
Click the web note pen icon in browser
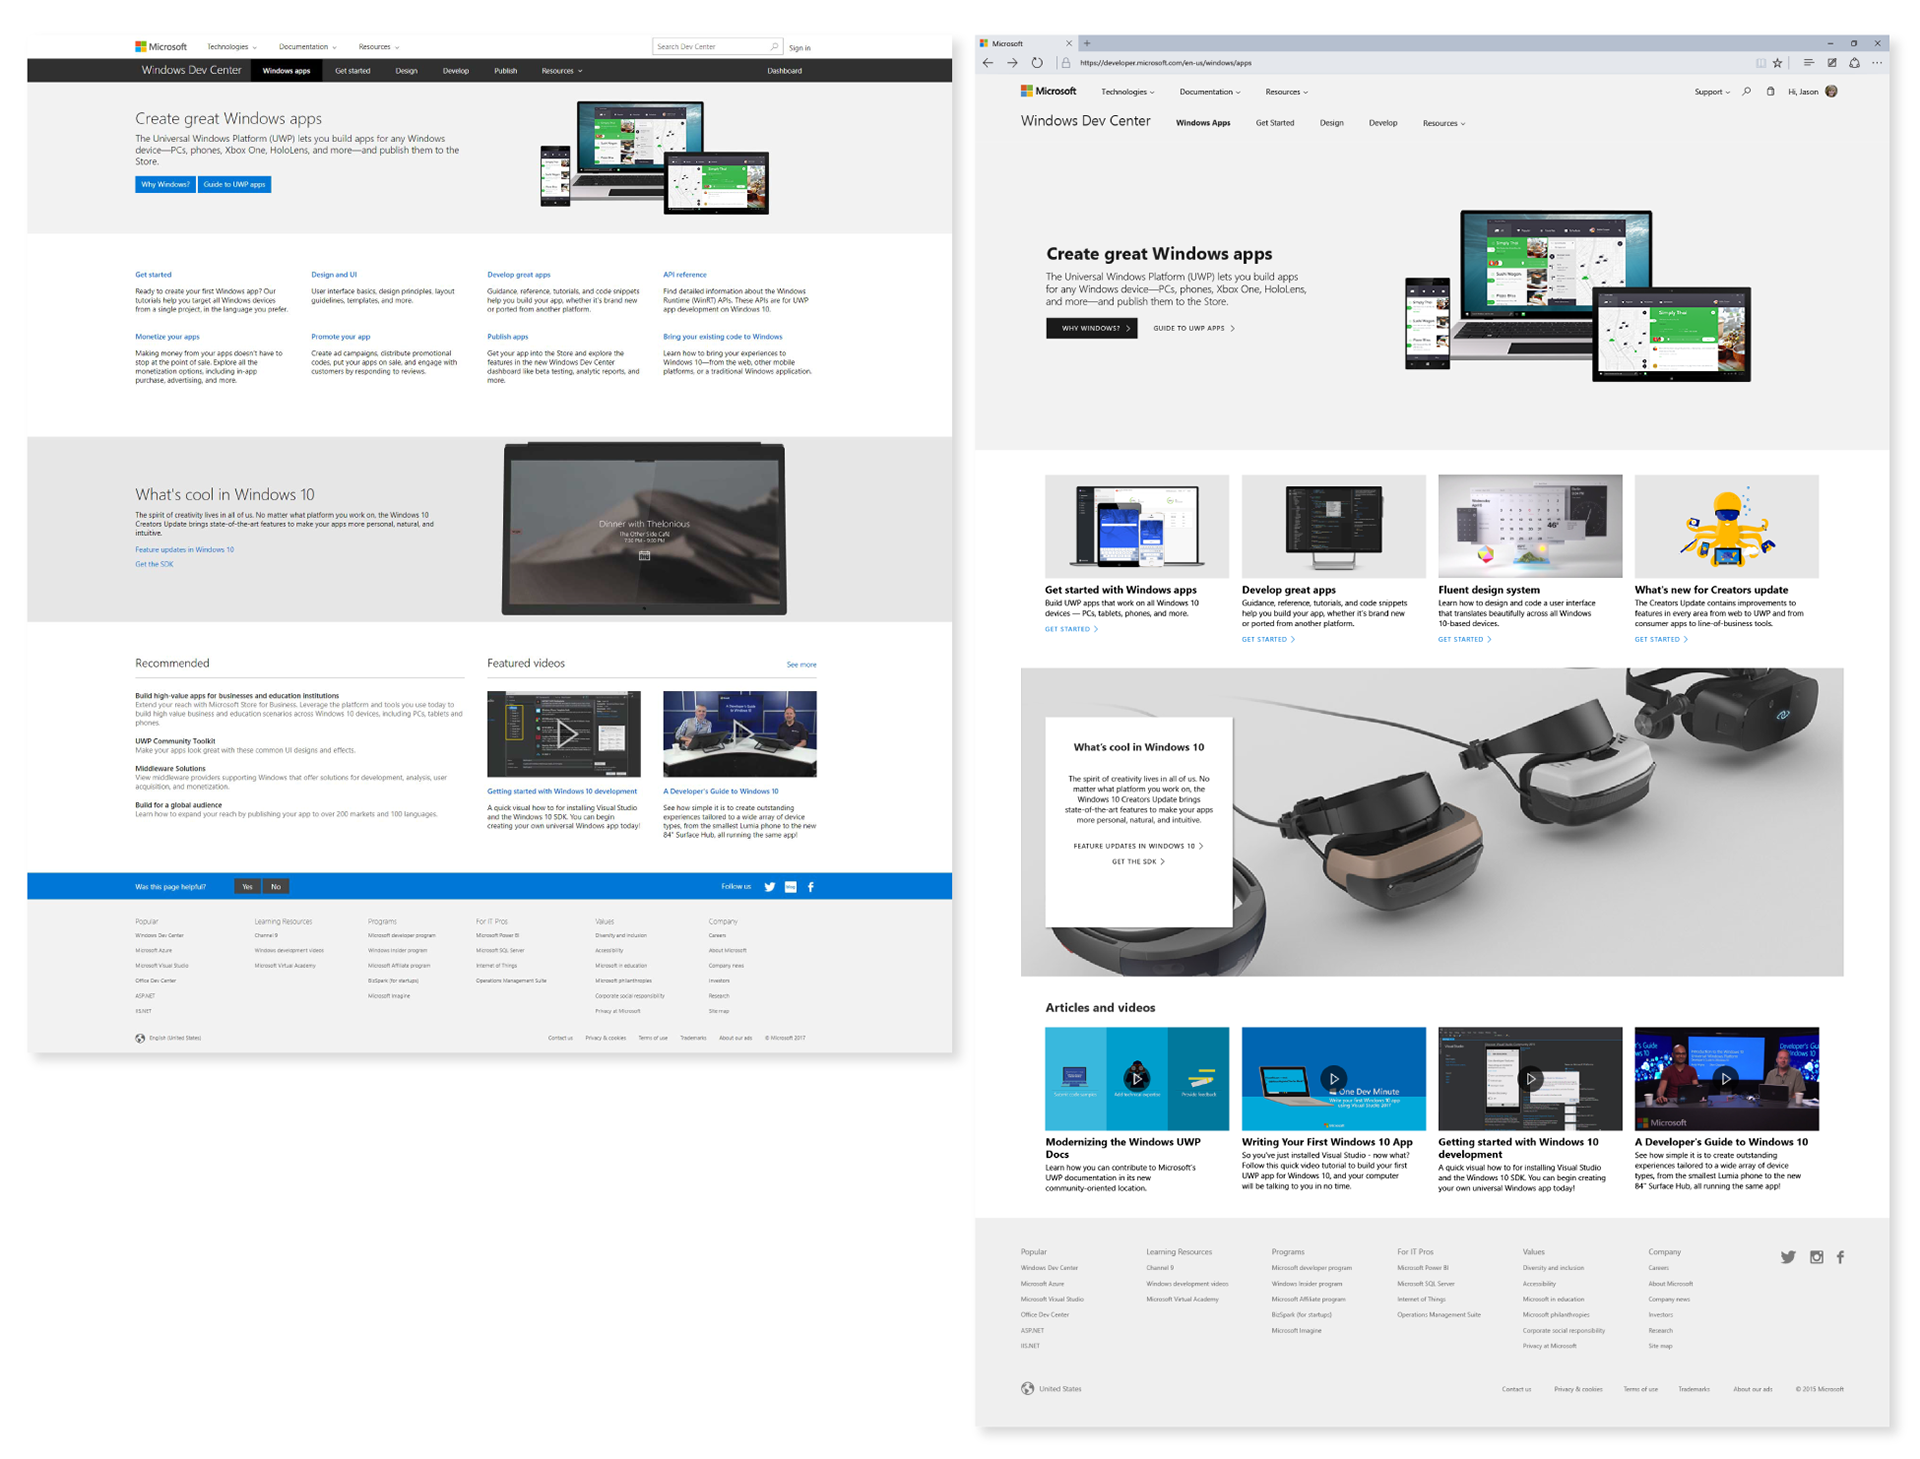tap(1832, 63)
